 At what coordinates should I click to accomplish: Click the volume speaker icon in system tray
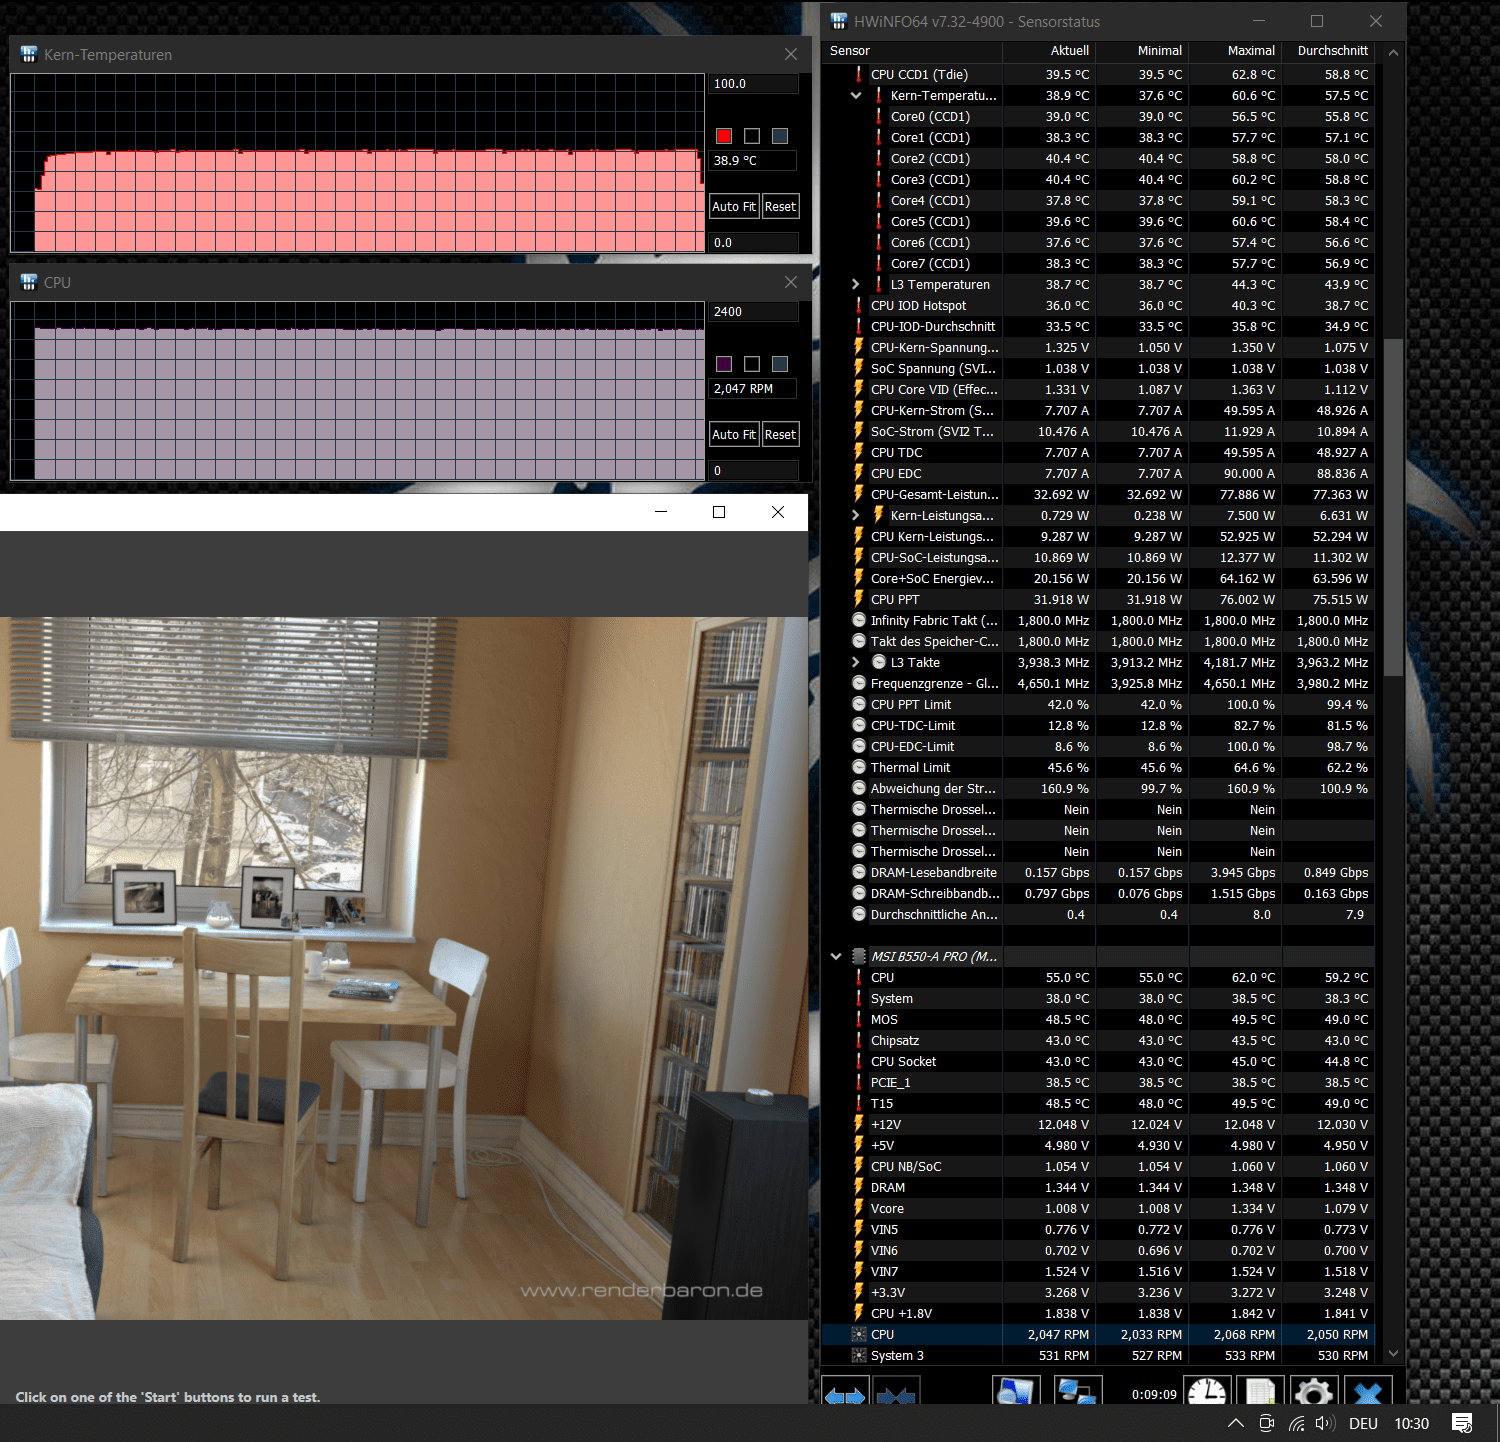(x=1326, y=1423)
